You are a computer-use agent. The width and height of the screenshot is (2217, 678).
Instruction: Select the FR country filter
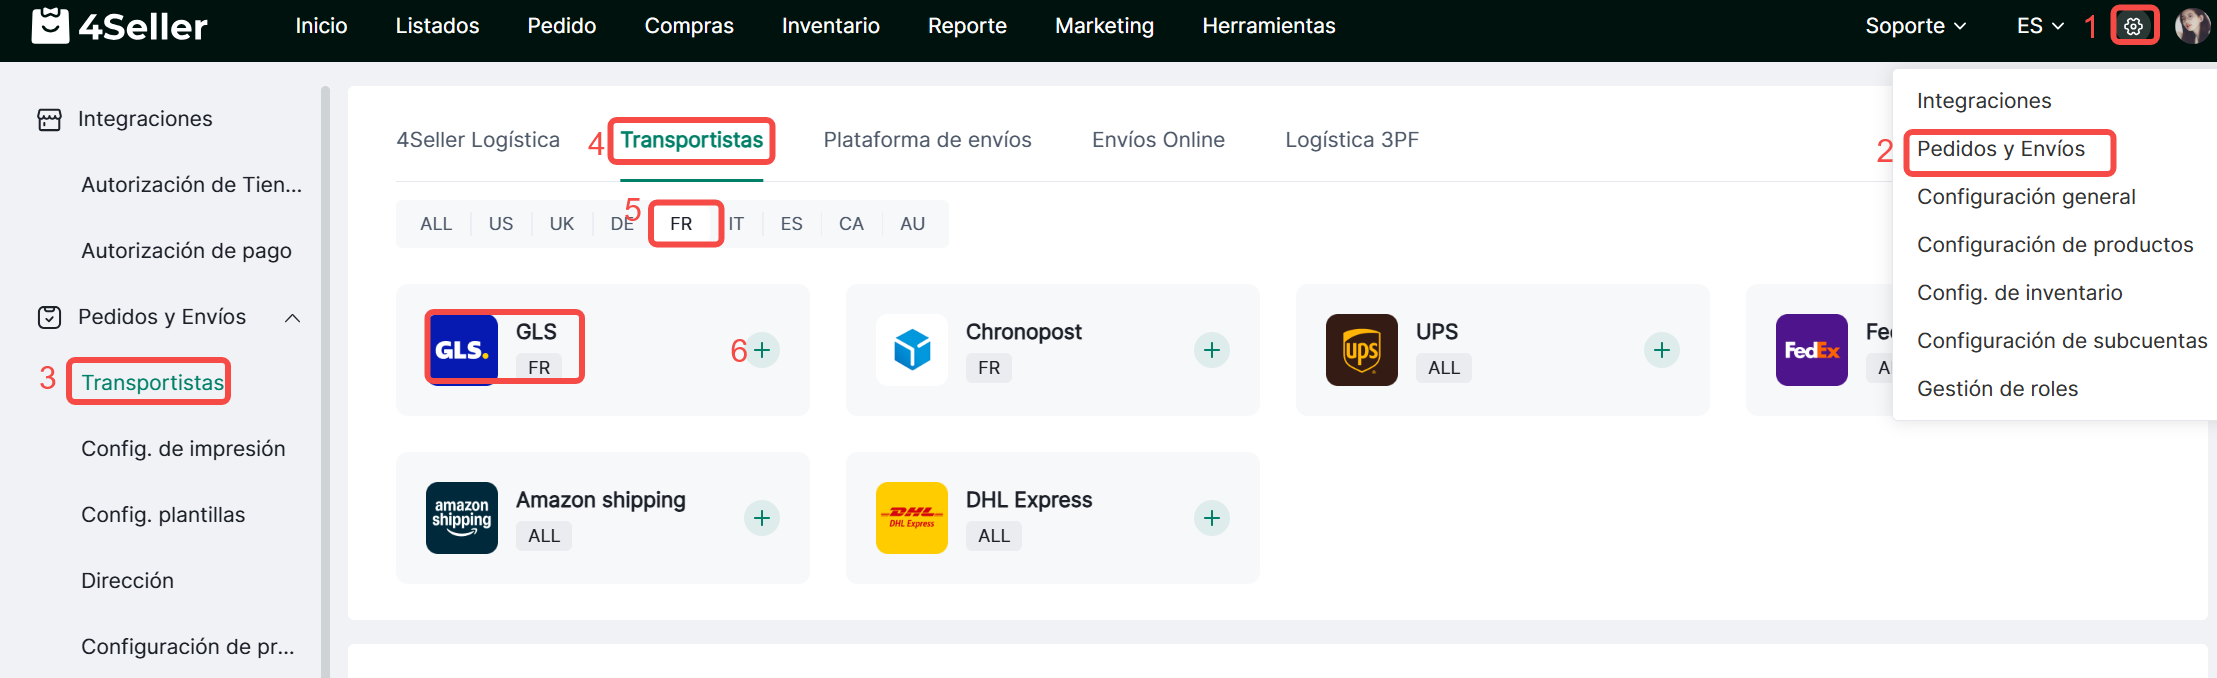(x=681, y=224)
